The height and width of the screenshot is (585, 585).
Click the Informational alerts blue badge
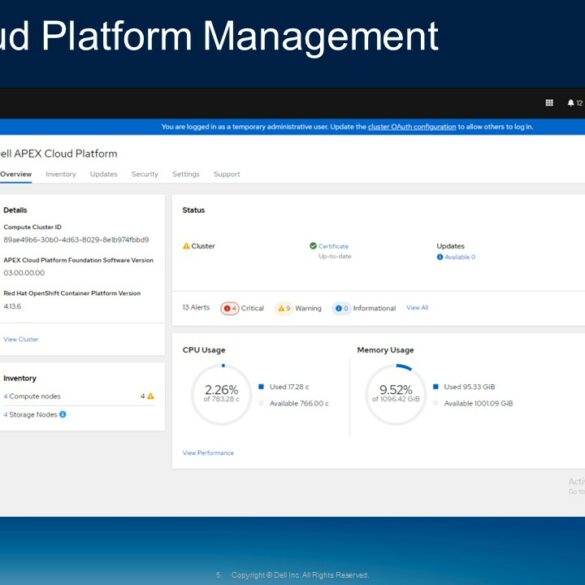(x=342, y=308)
